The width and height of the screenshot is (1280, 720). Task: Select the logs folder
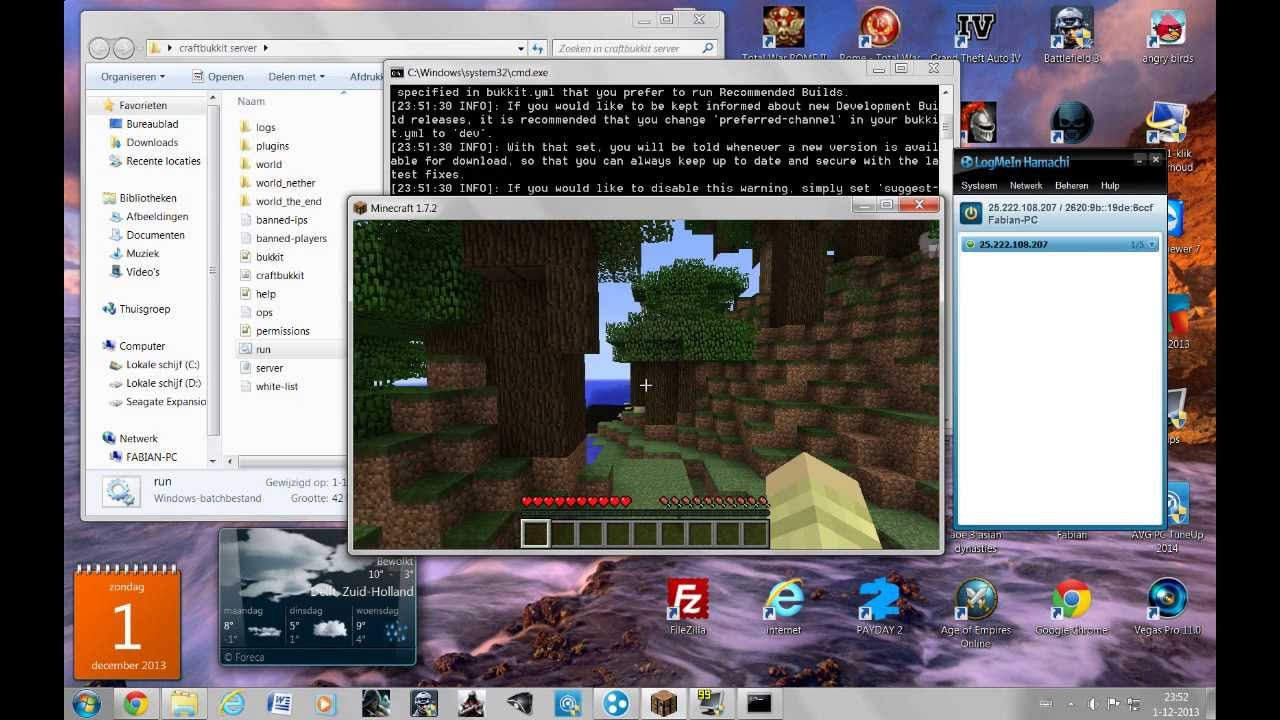click(x=265, y=127)
